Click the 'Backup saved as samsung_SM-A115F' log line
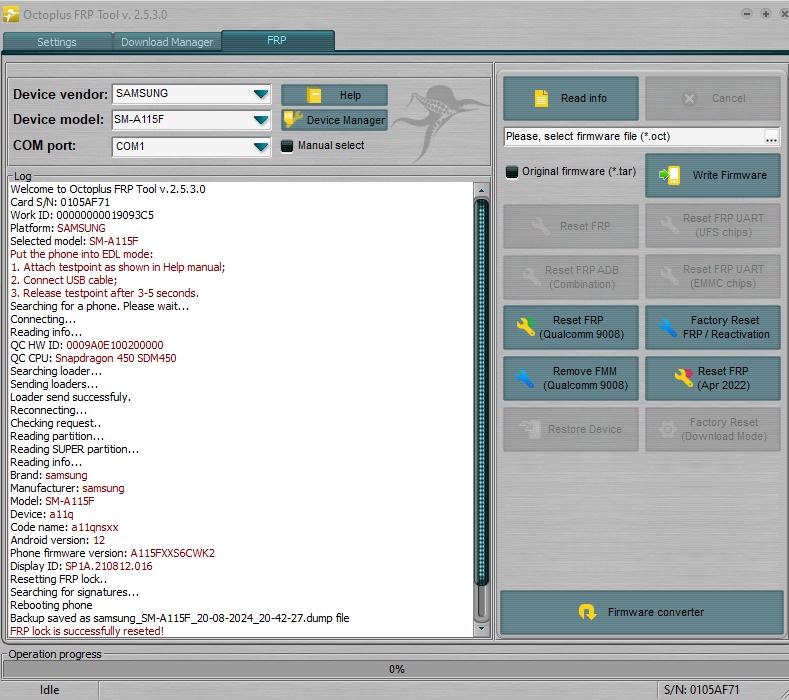This screenshot has width=789, height=700. [x=180, y=618]
